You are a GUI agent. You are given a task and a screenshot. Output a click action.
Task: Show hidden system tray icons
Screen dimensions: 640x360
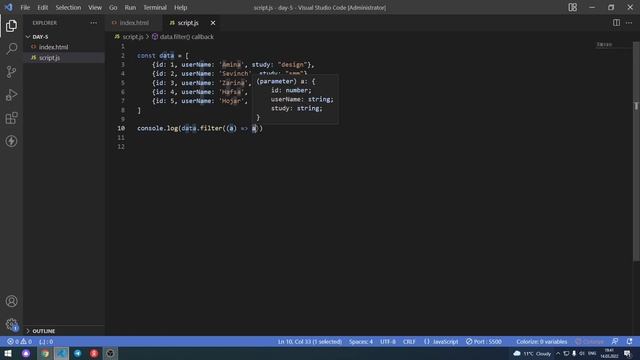558,353
